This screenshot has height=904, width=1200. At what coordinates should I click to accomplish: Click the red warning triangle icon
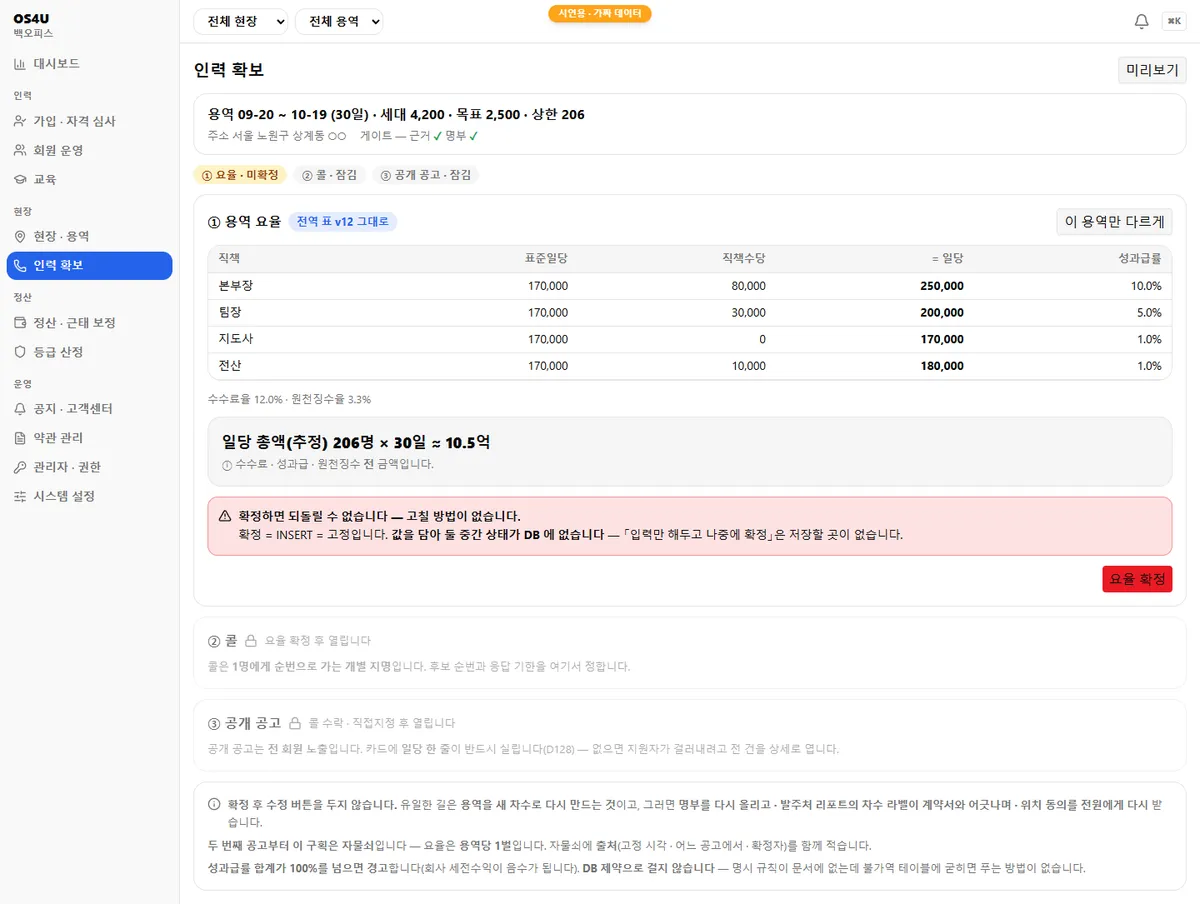pos(225,516)
